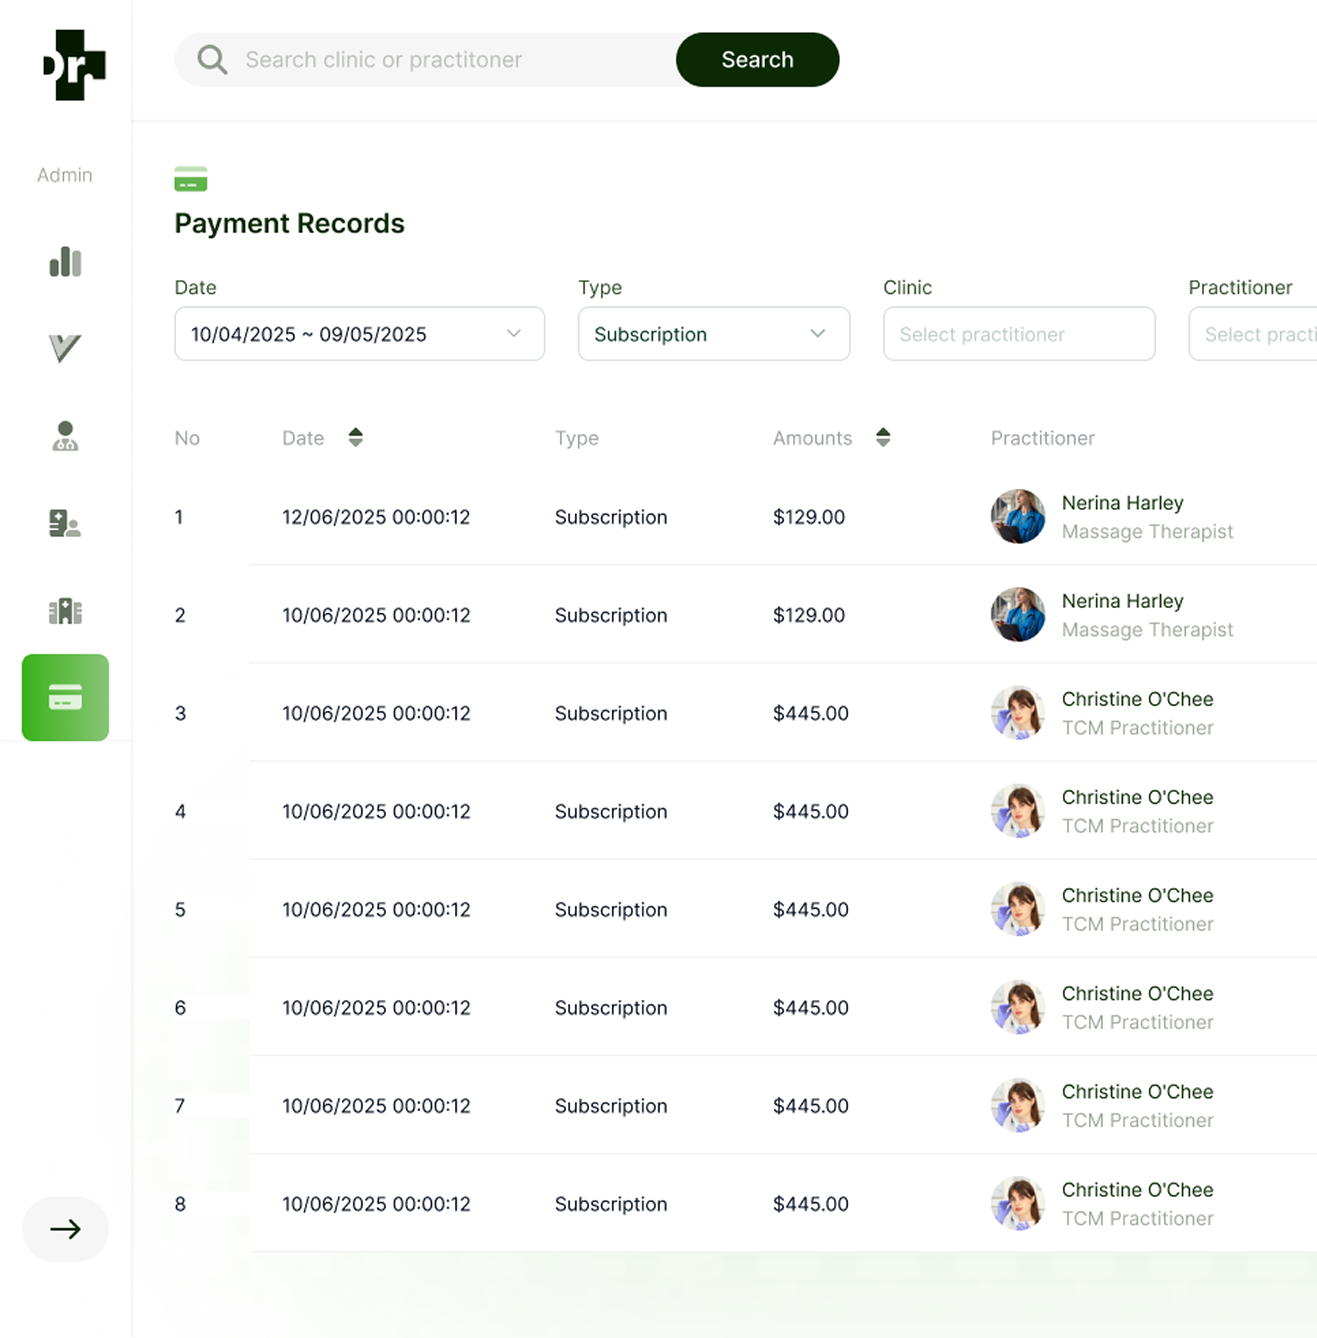
Task: Click the $129.00 amount in row 1
Action: pyautogui.click(x=809, y=517)
